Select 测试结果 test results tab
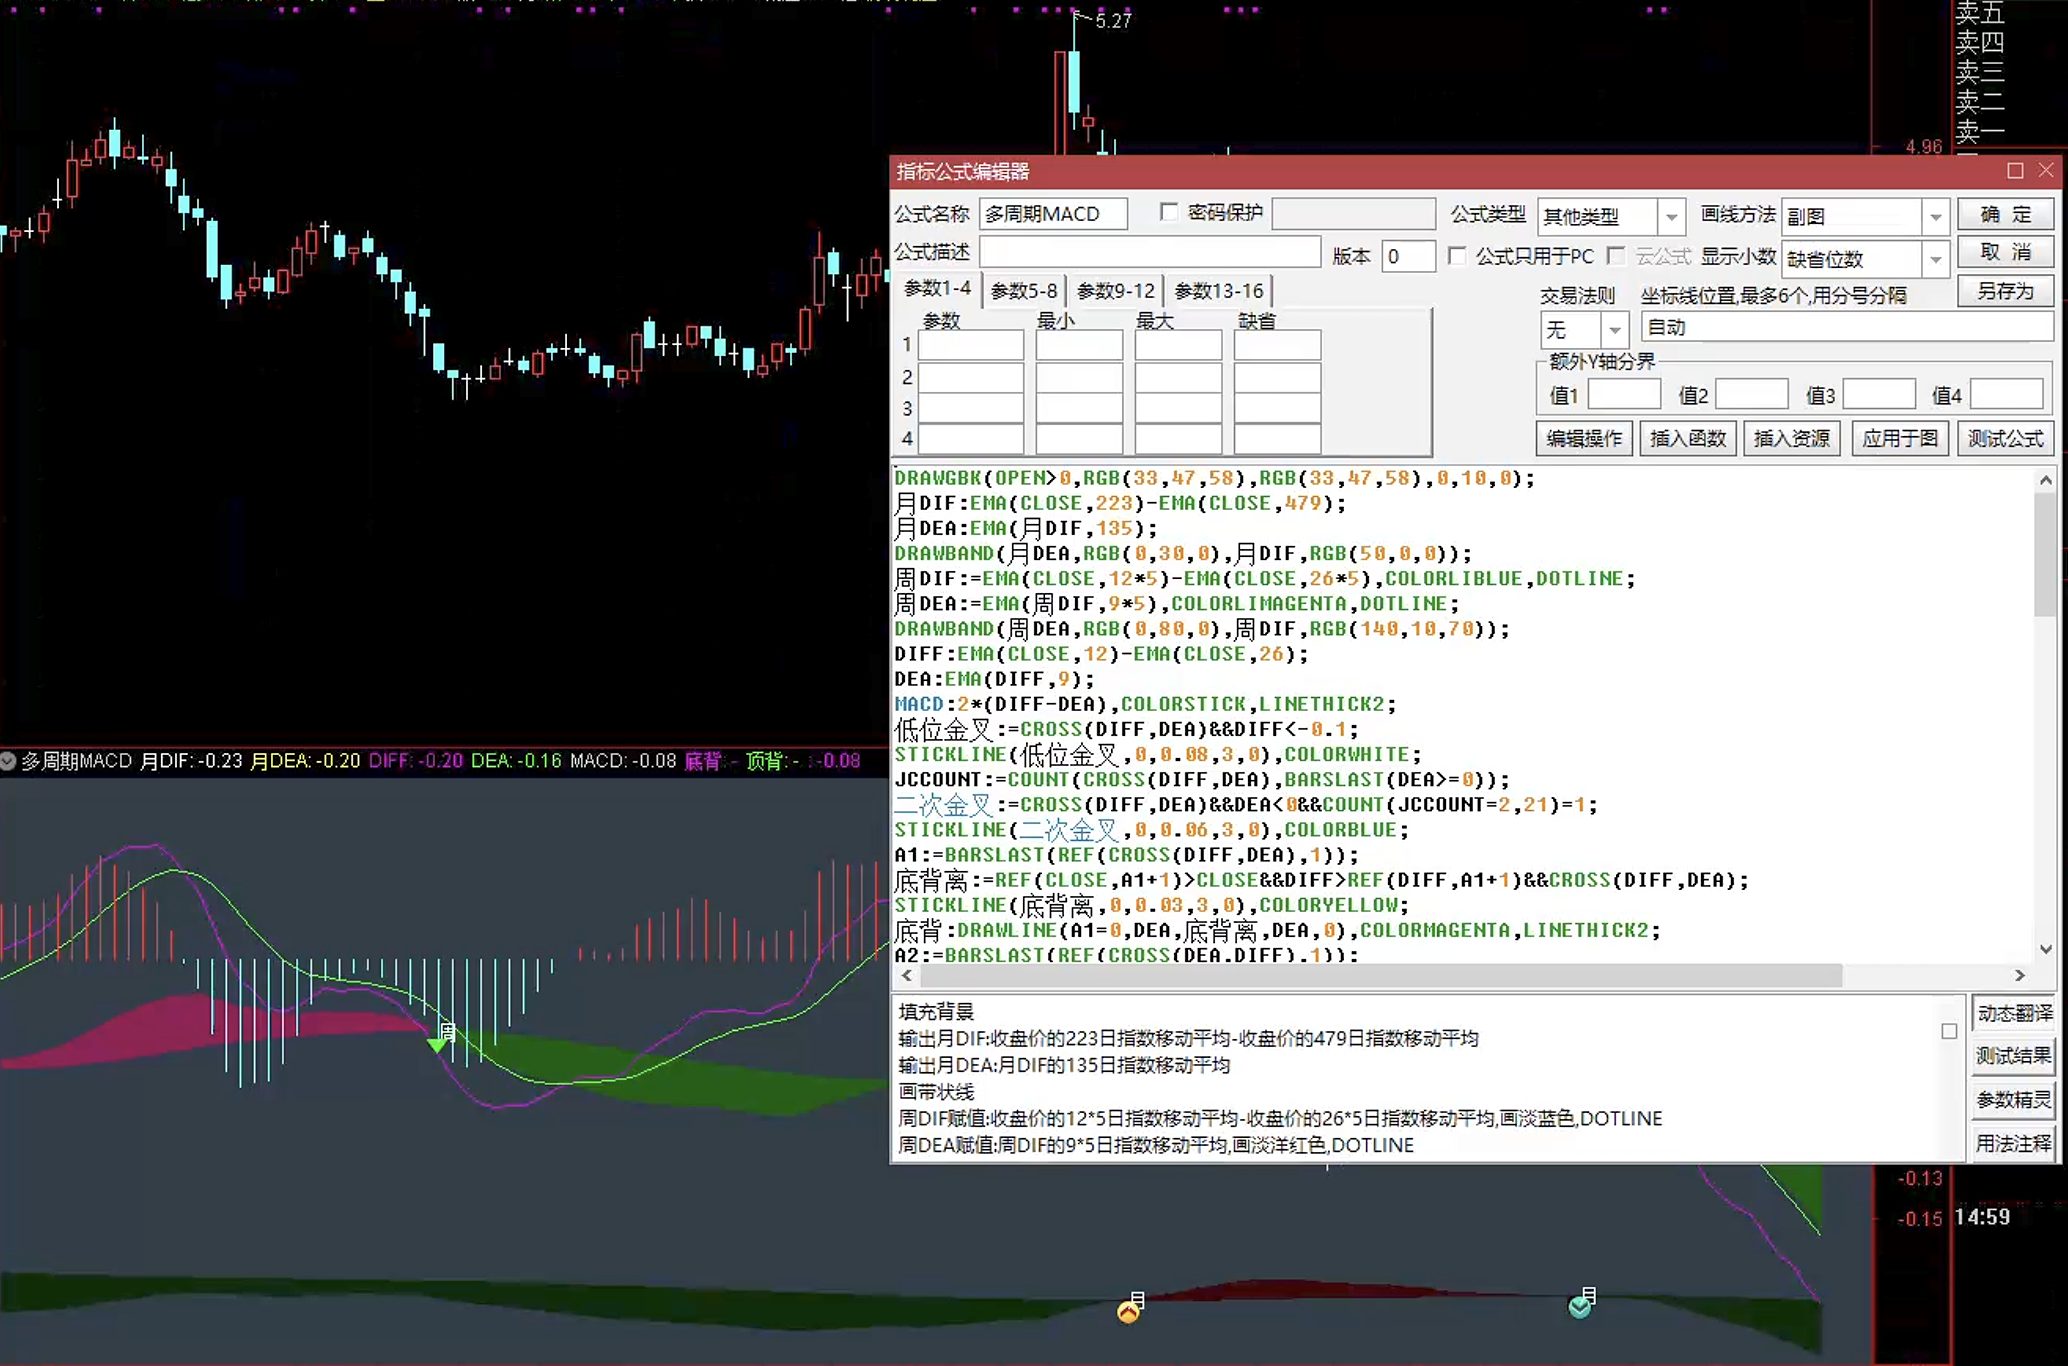 [2013, 1056]
